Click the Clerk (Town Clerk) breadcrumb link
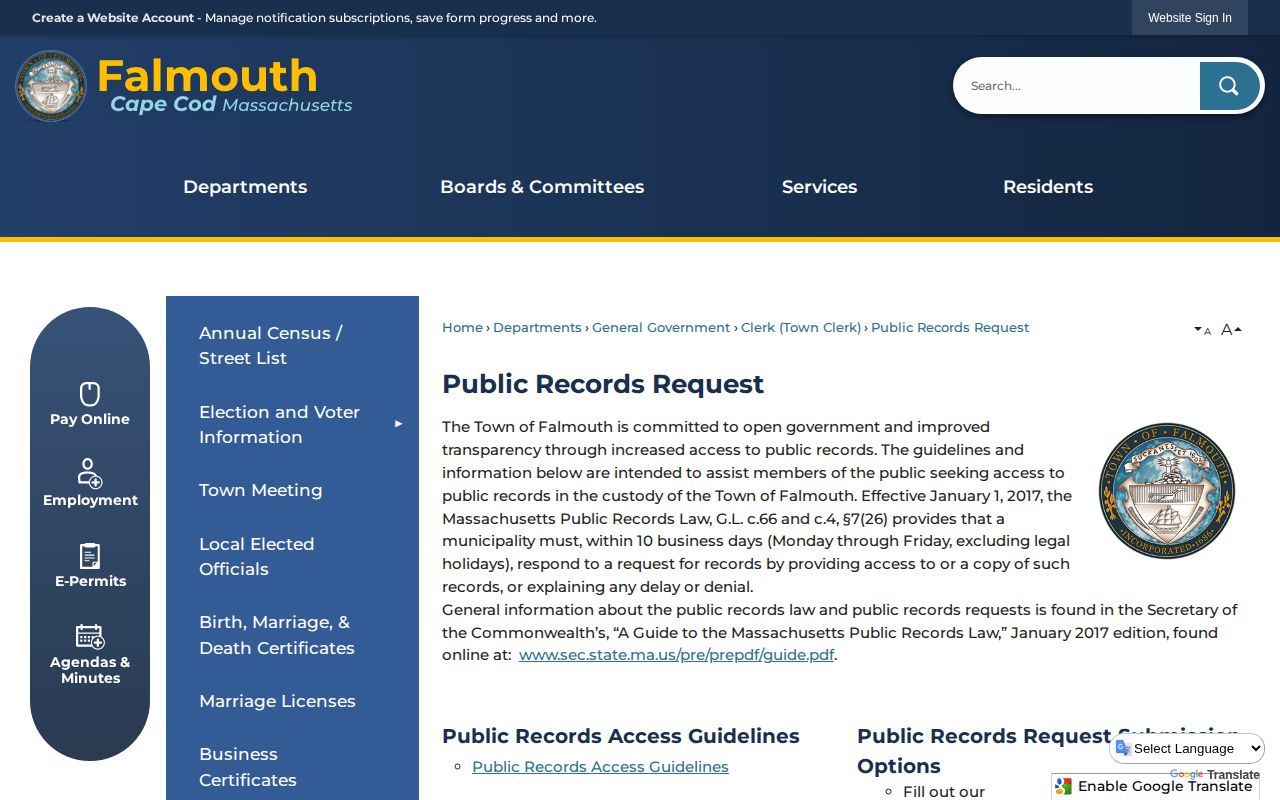This screenshot has height=800, width=1280. point(801,328)
